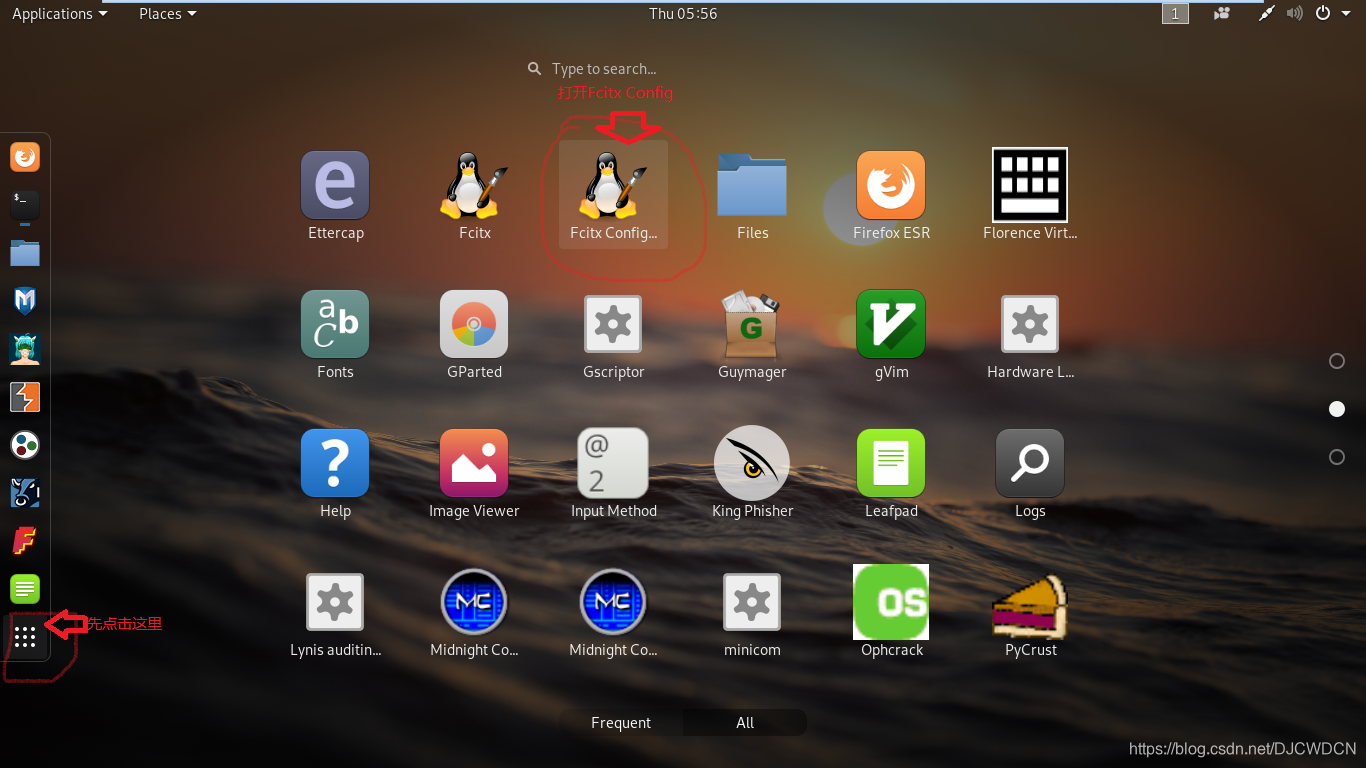
Task: Open the Help application
Action: (335, 474)
